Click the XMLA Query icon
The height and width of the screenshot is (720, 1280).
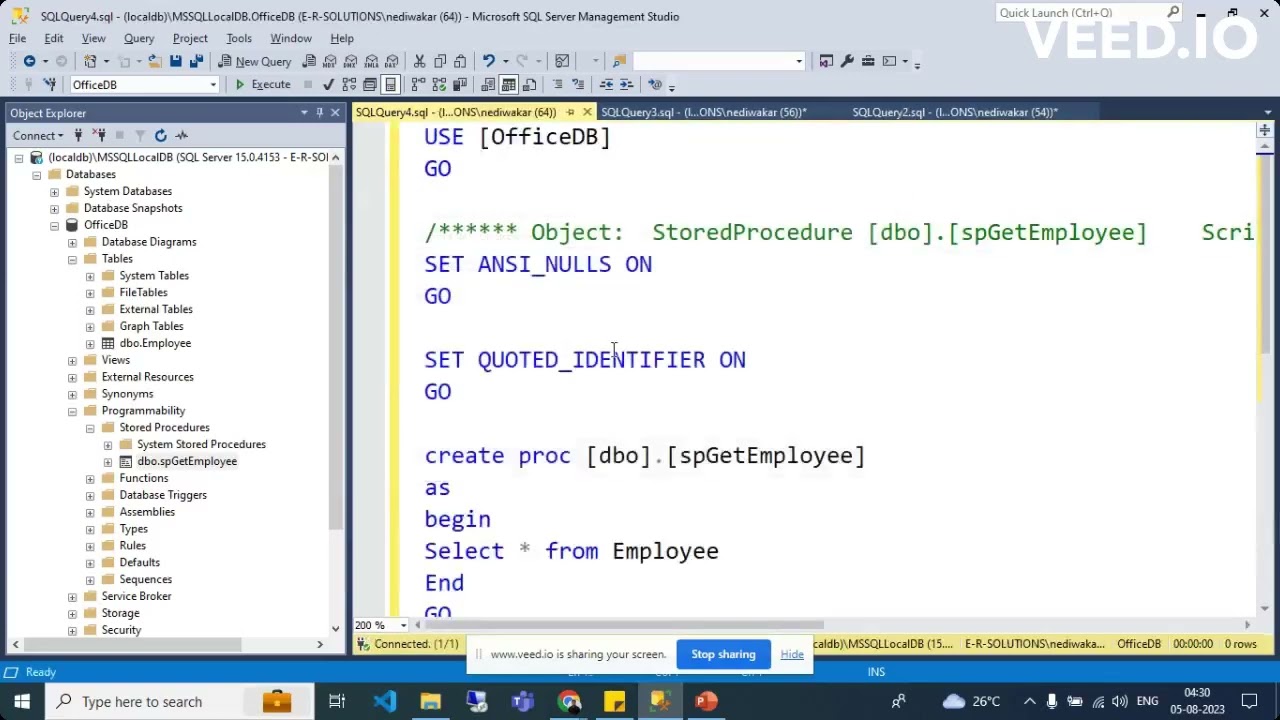coord(371,61)
